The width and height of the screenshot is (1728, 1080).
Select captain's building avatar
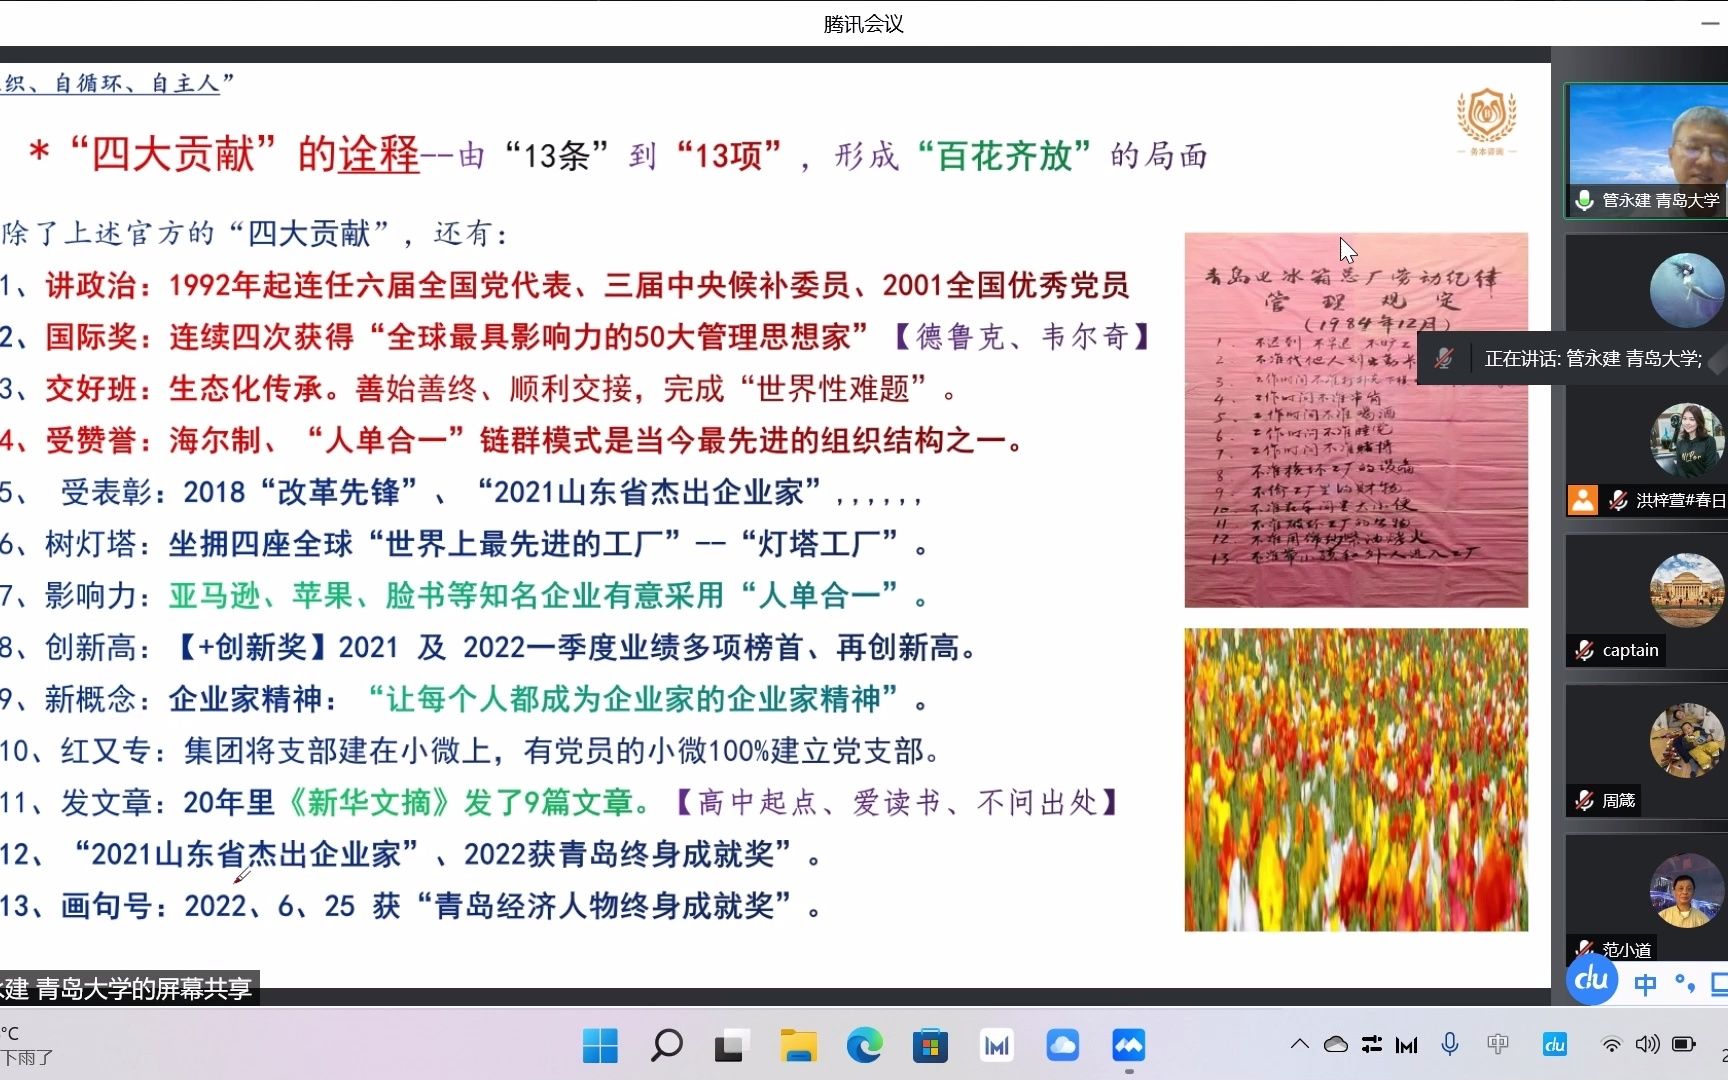pos(1687,590)
